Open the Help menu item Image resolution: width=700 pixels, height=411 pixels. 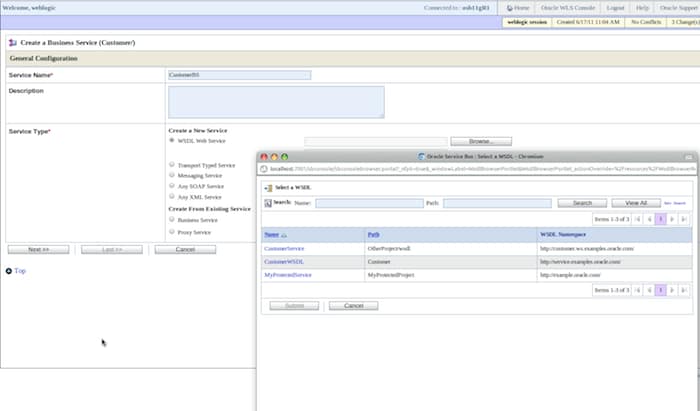[642, 8]
